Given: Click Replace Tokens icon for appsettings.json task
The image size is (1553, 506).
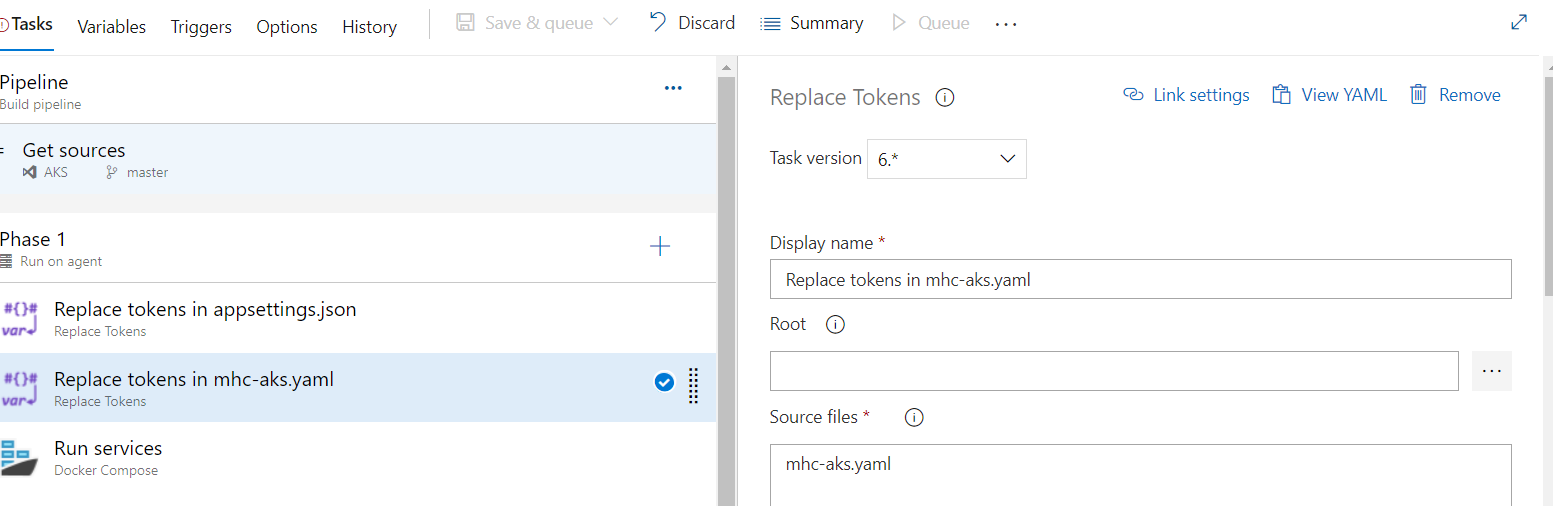Looking at the screenshot, I should click(x=20, y=318).
